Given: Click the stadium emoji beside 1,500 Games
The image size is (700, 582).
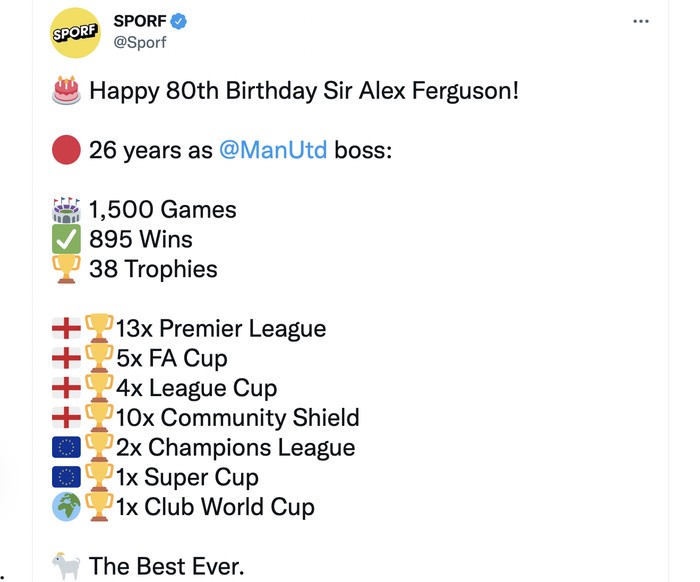Looking at the screenshot, I should (x=66, y=210).
